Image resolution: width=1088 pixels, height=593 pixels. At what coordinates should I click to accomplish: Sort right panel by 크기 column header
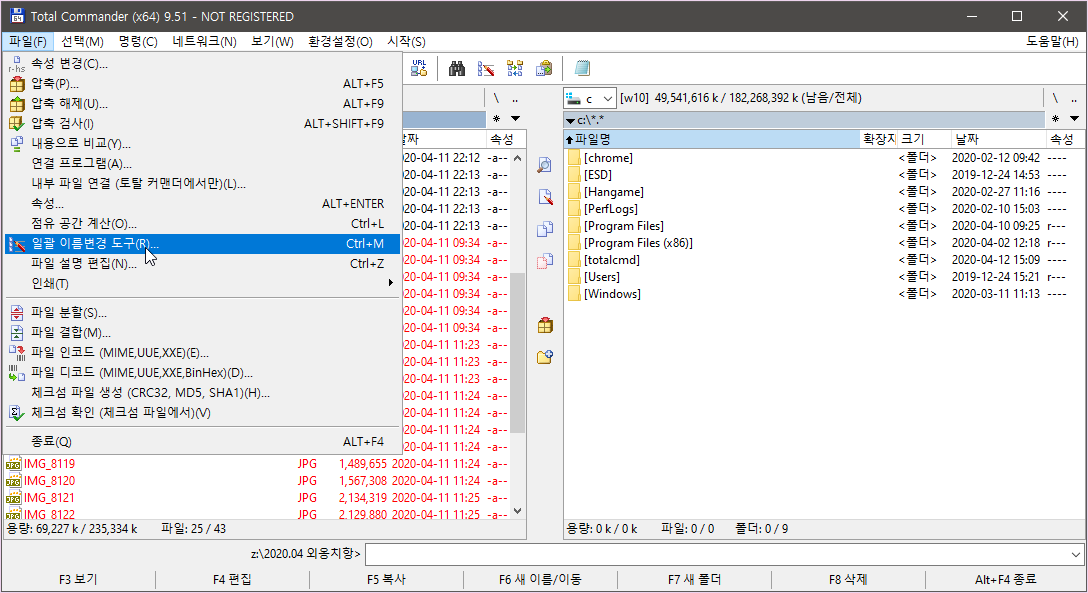[923, 139]
